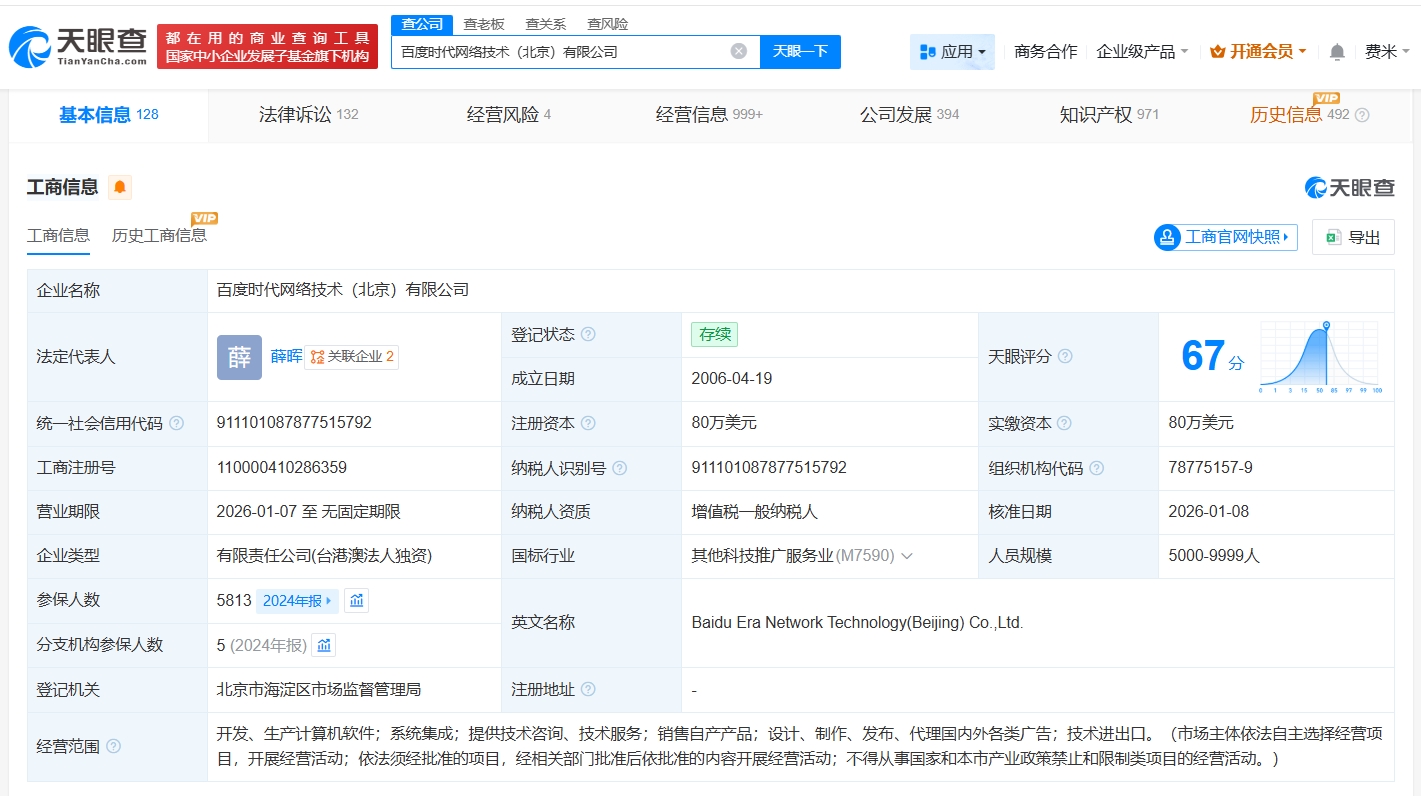The width and height of the screenshot is (1421, 796).
Task: Click the notification bell icon in header
Action: [x=1337, y=52]
